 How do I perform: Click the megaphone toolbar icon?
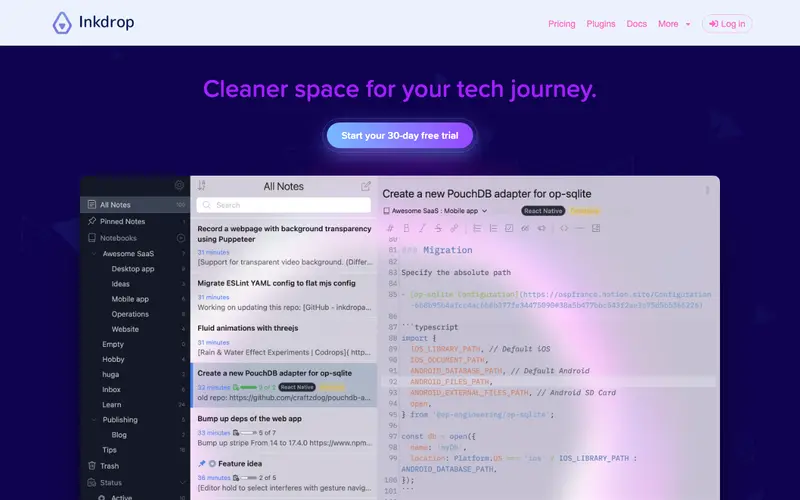541,228
